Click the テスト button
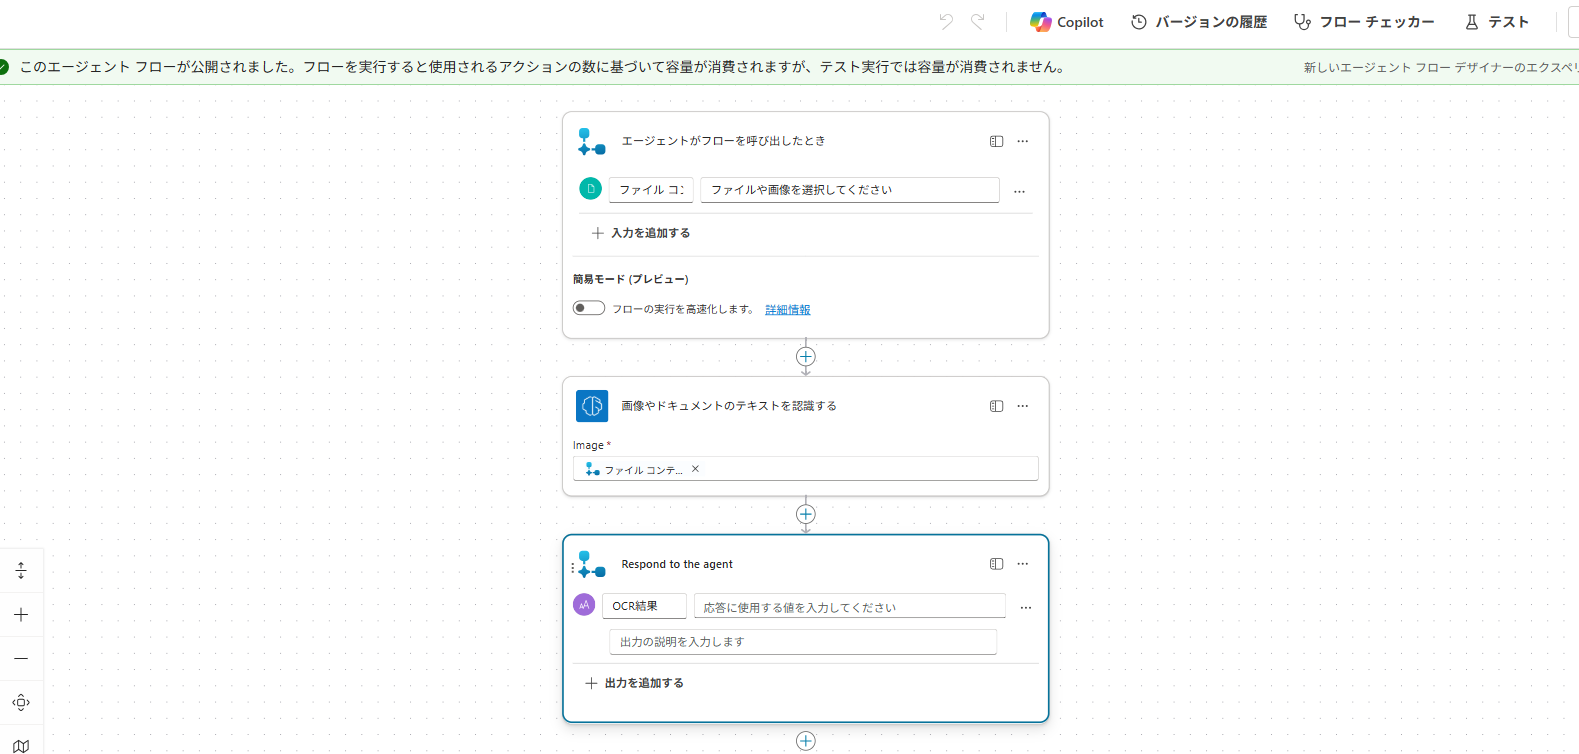Image resolution: width=1579 pixels, height=754 pixels. coord(1497,22)
